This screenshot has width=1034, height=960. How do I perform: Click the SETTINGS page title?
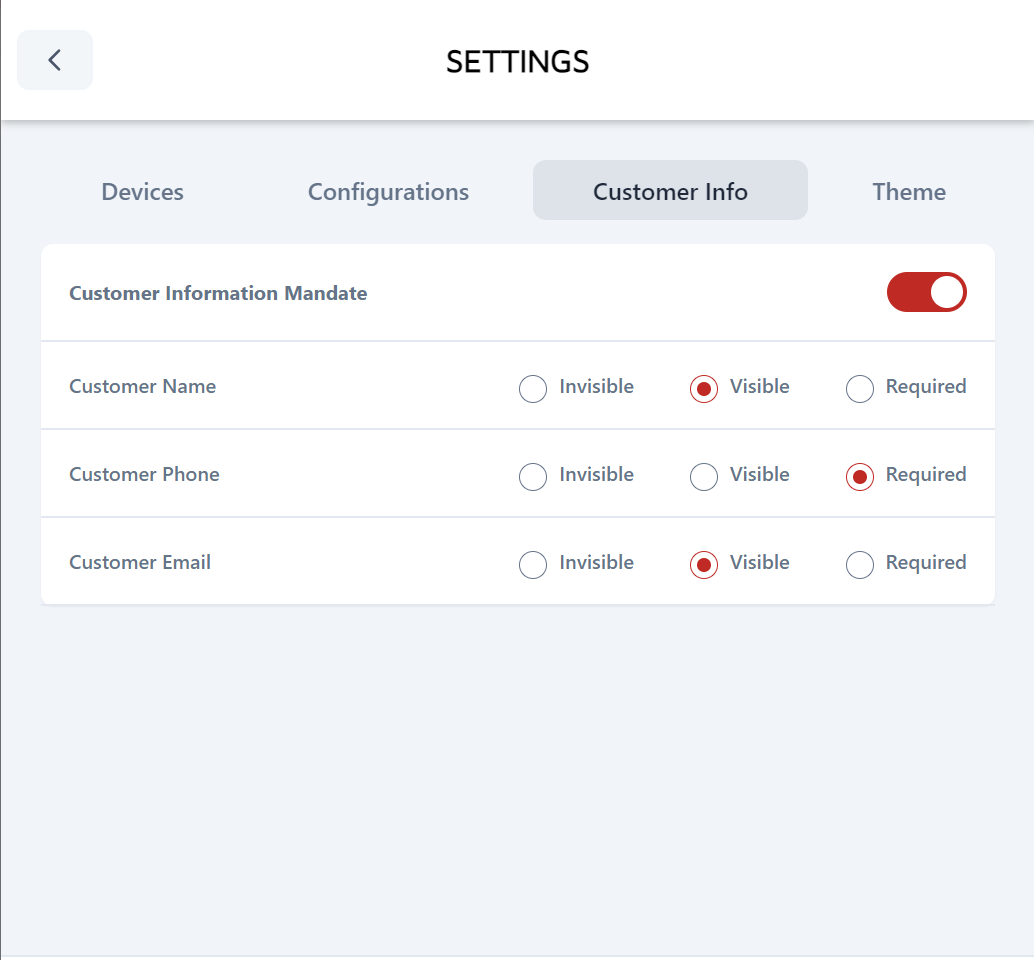point(517,62)
